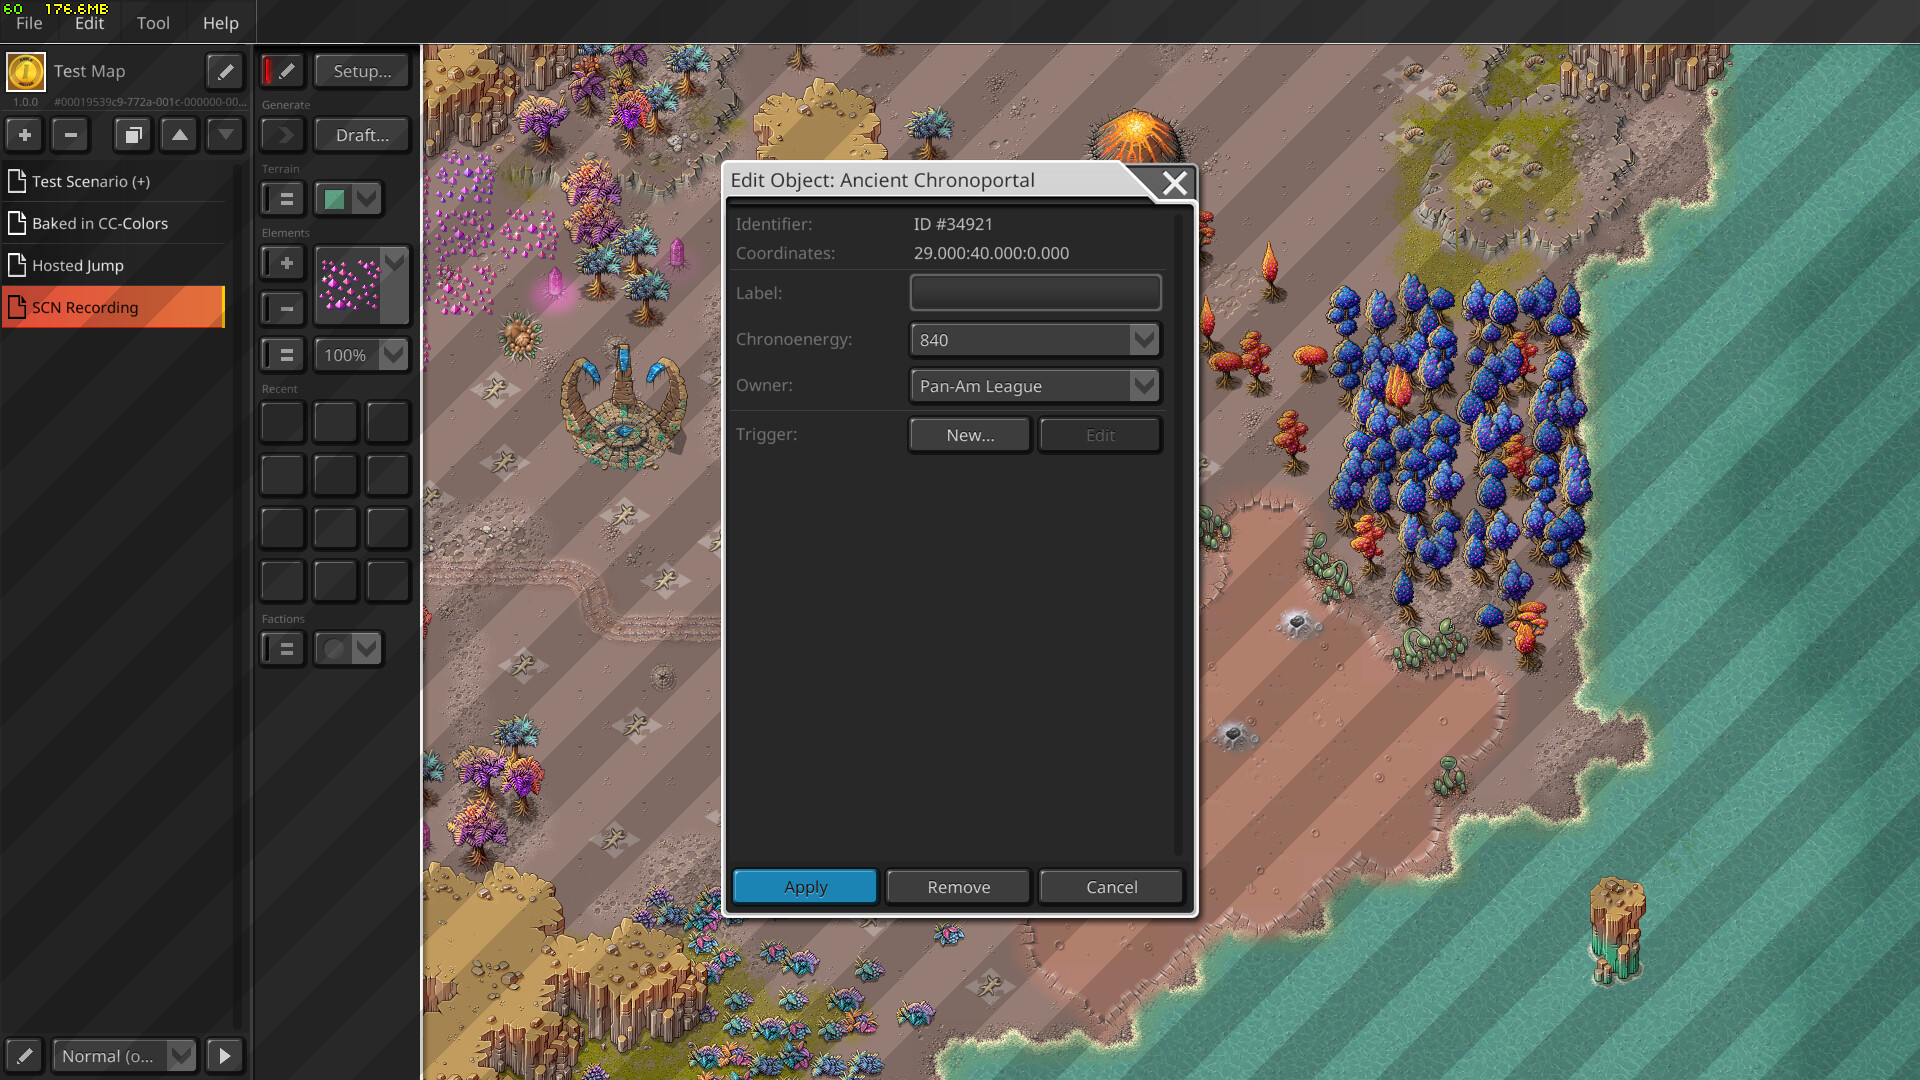Move scenario up in the list
Viewport: 1920px width, 1080px height.
click(179, 134)
